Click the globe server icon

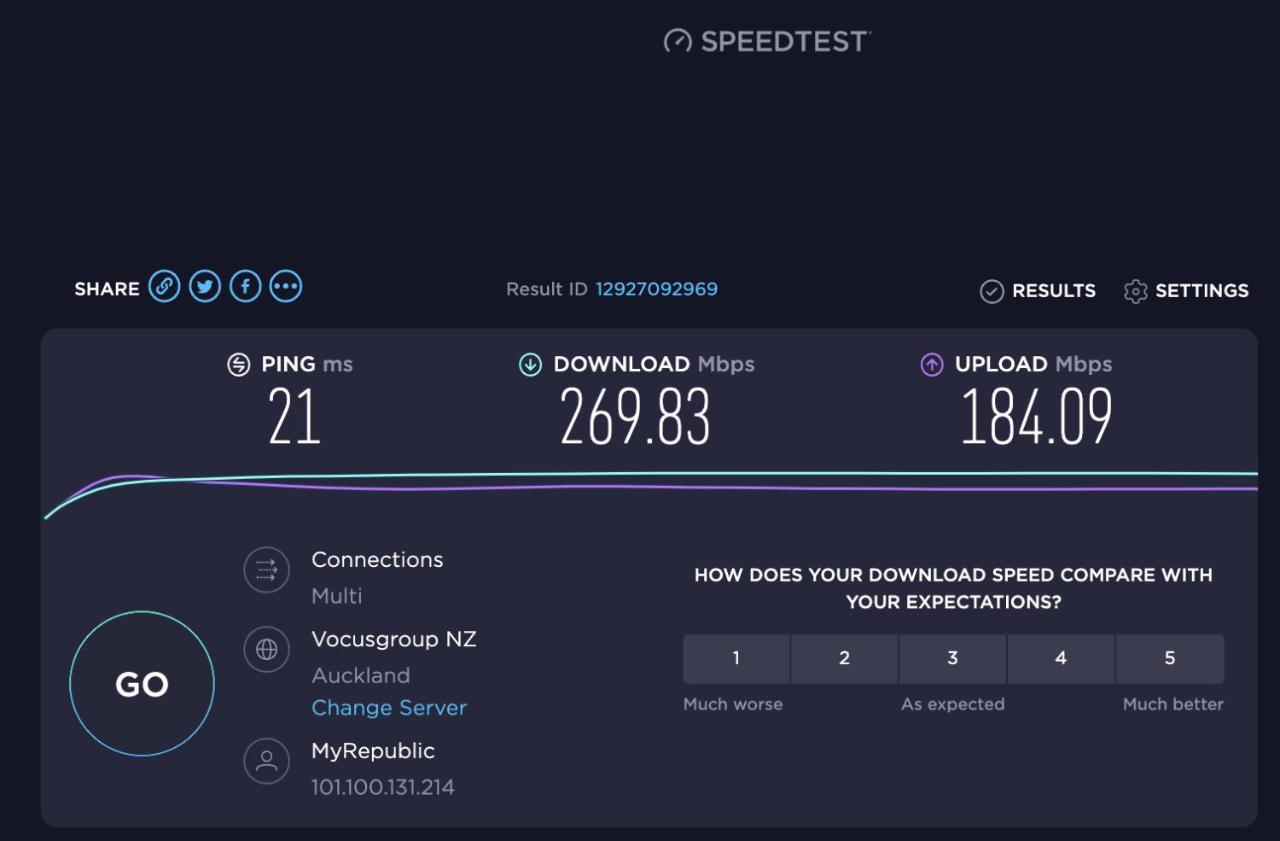[266, 649]
